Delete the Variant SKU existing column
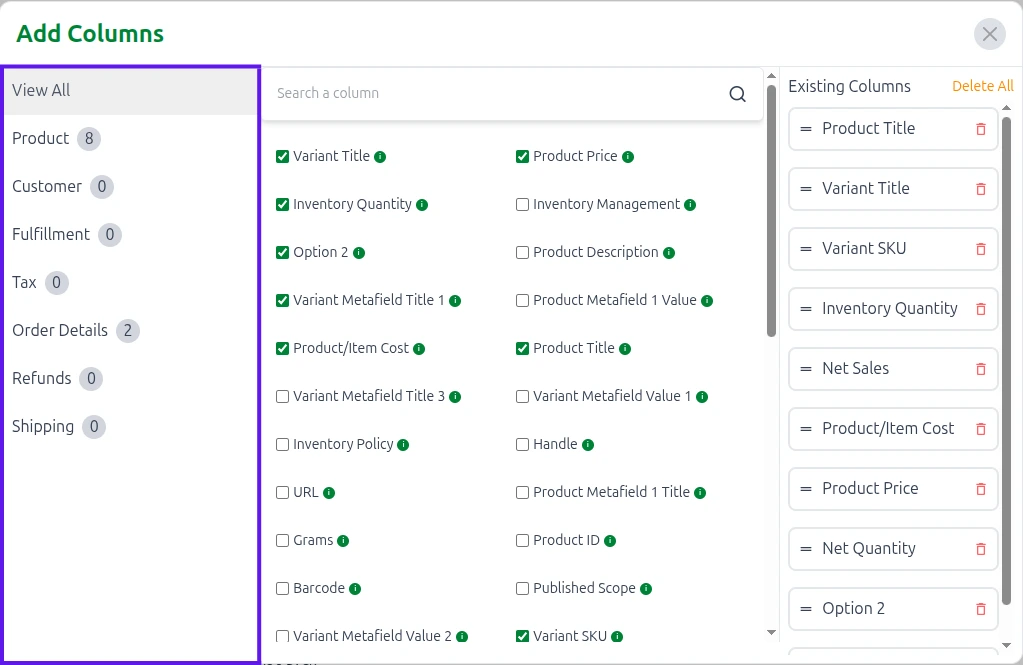The height and width of the screenshot is (665, 1023). [x=980, y=249]
